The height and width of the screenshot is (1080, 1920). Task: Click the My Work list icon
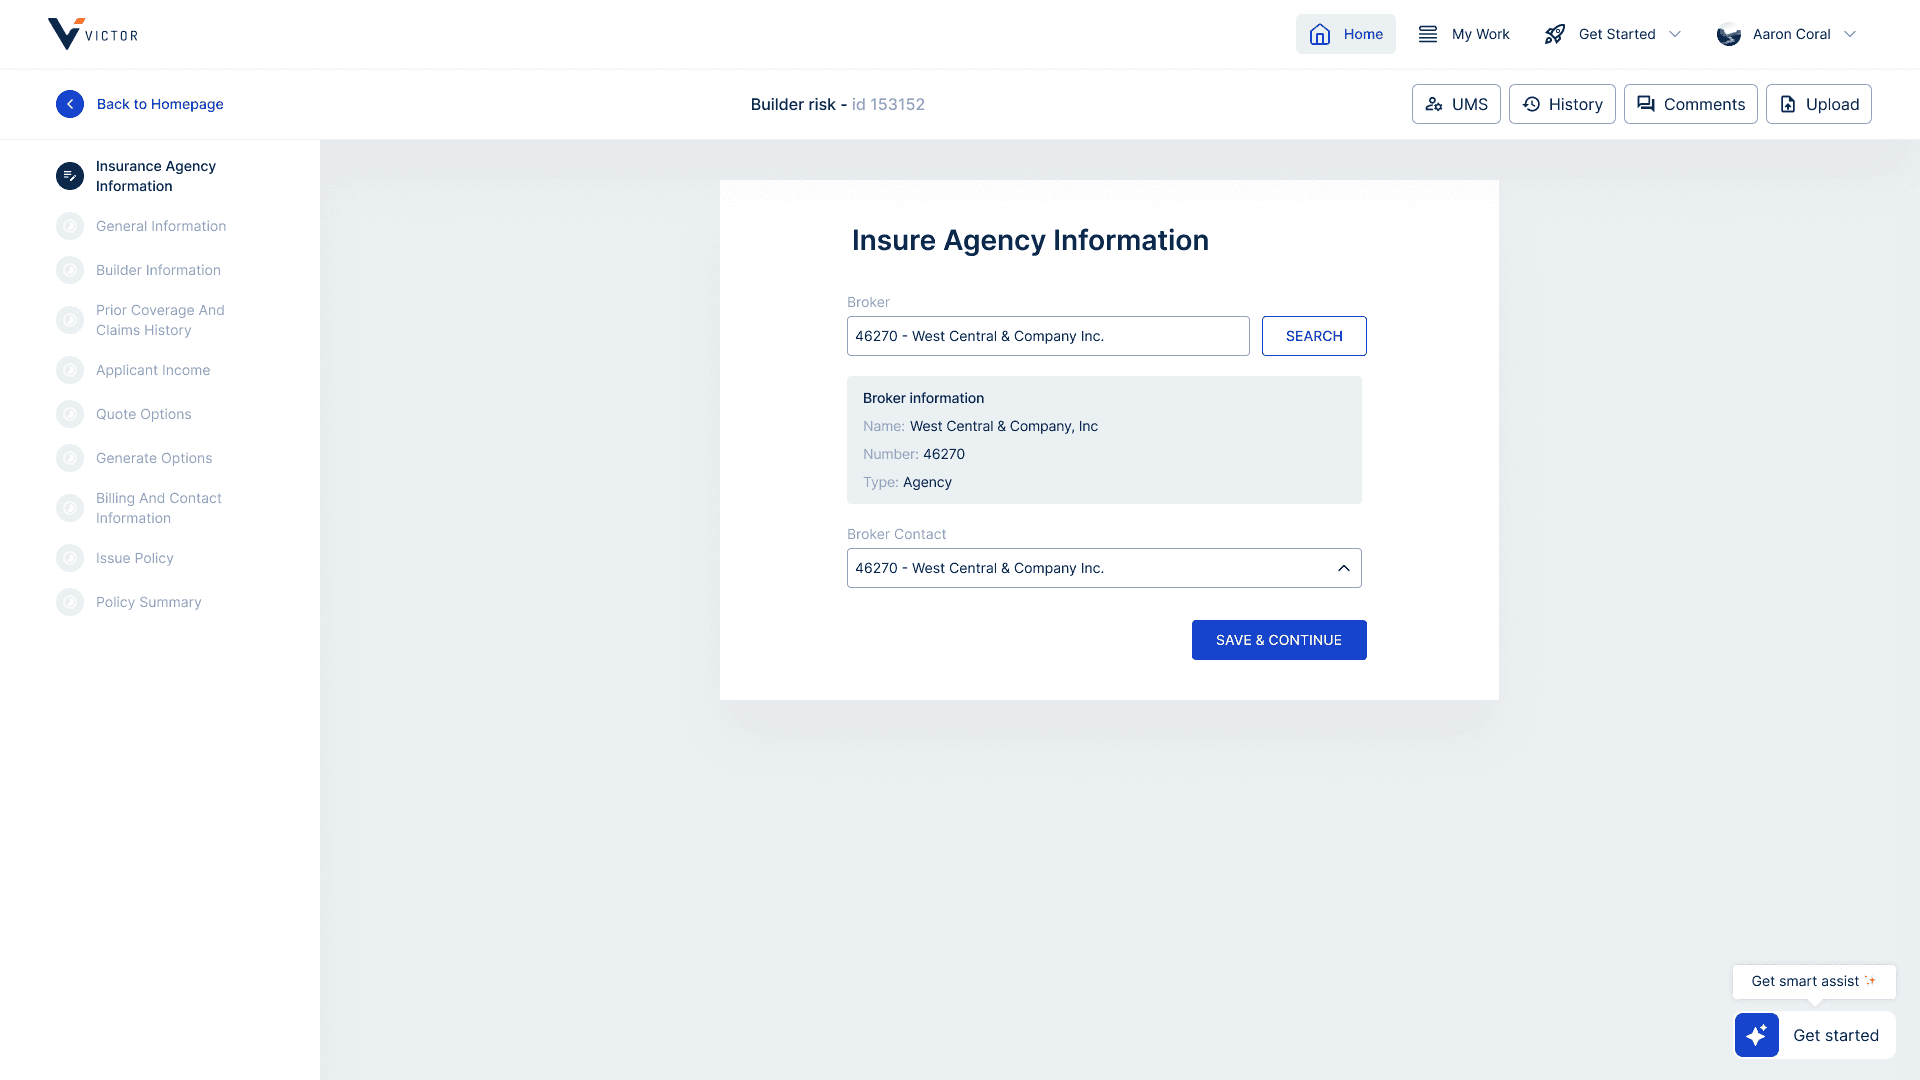click(x=1428, y=34)
